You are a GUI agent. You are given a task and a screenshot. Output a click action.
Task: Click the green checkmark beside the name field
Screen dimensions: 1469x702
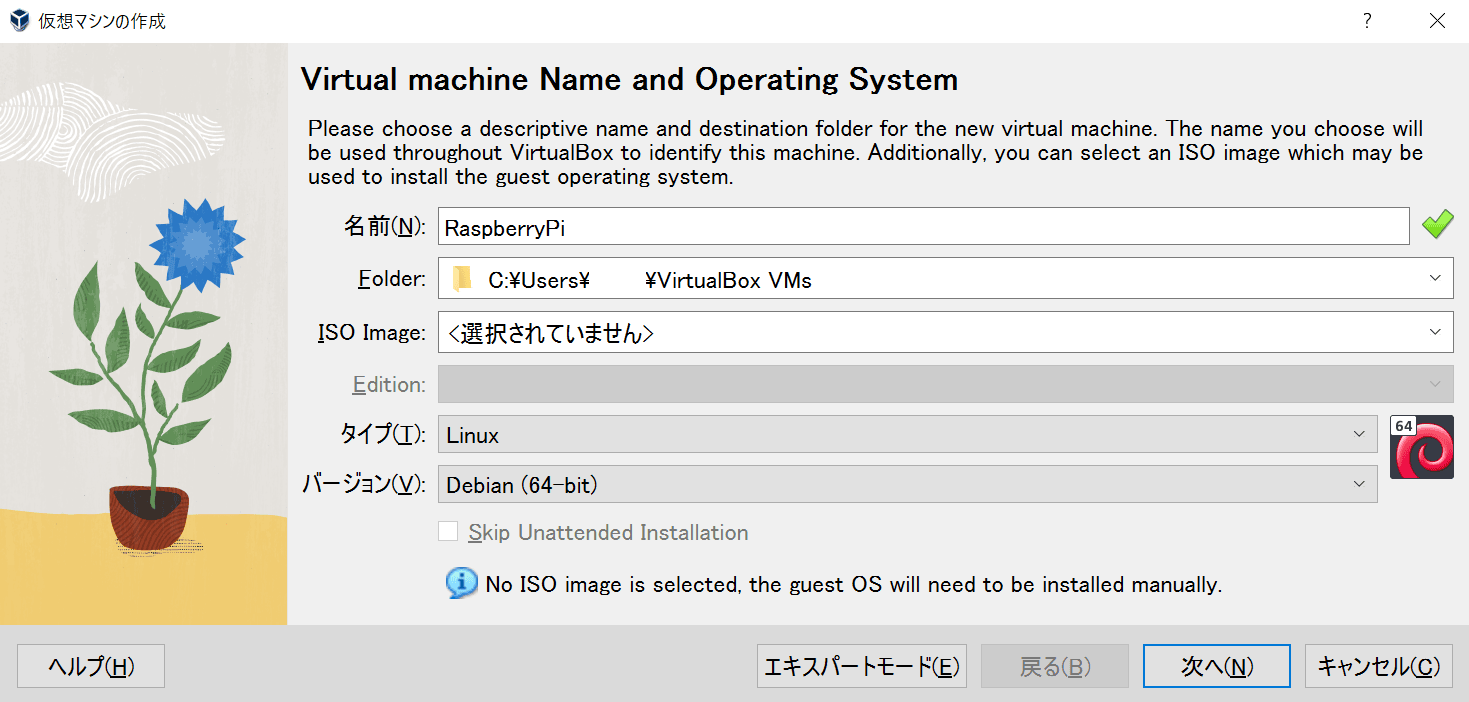tap(1437, 226)
